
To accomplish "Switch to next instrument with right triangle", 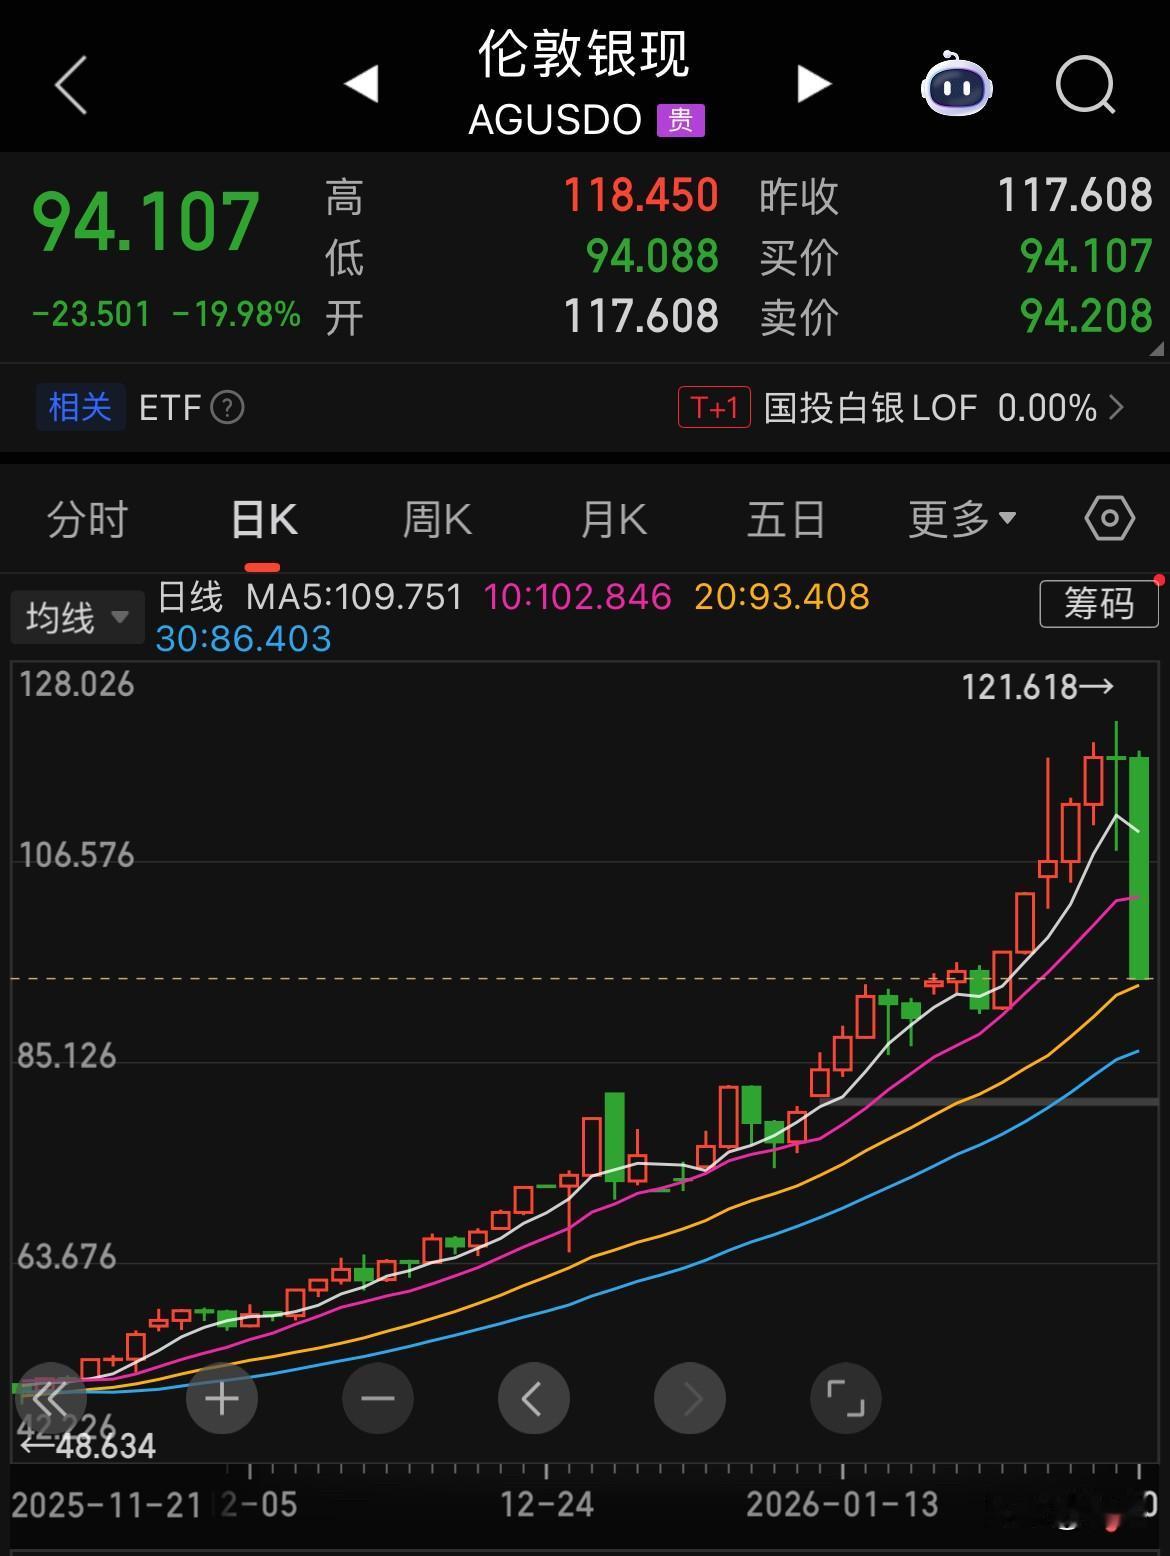I will [x=814, y=84].
